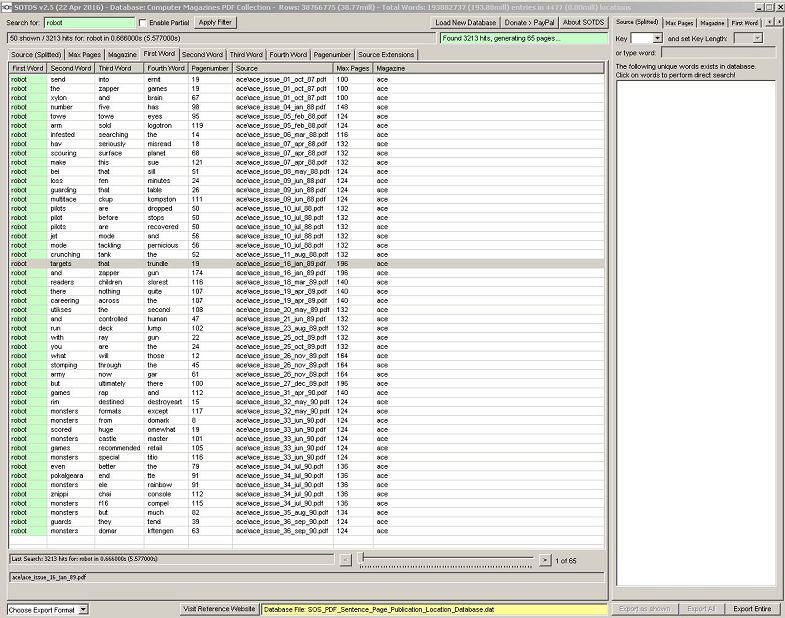Enable Partial search checkbox
785x618 pixels.
tap(142, 22)
